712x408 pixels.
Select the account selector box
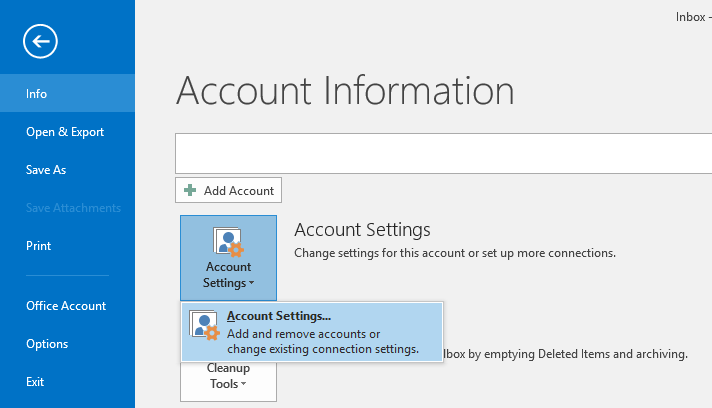click(x=444, y=153)
